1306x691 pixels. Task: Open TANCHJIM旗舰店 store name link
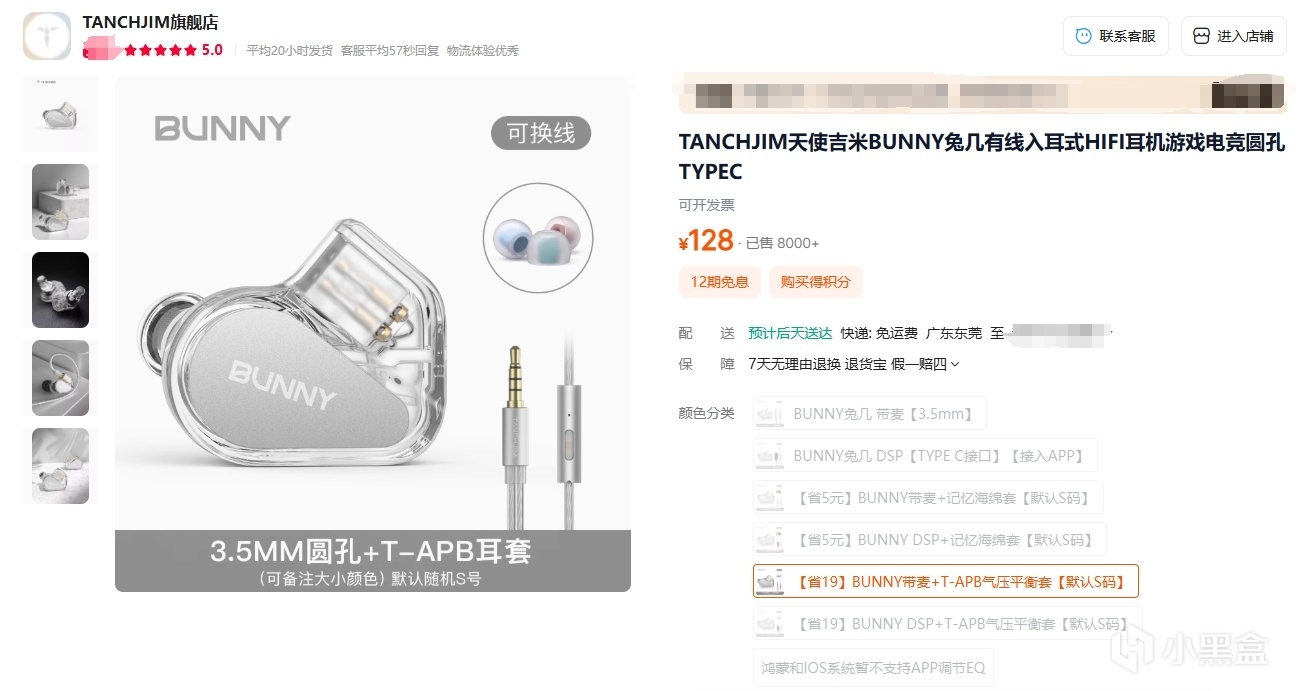(x=151, y=22)
